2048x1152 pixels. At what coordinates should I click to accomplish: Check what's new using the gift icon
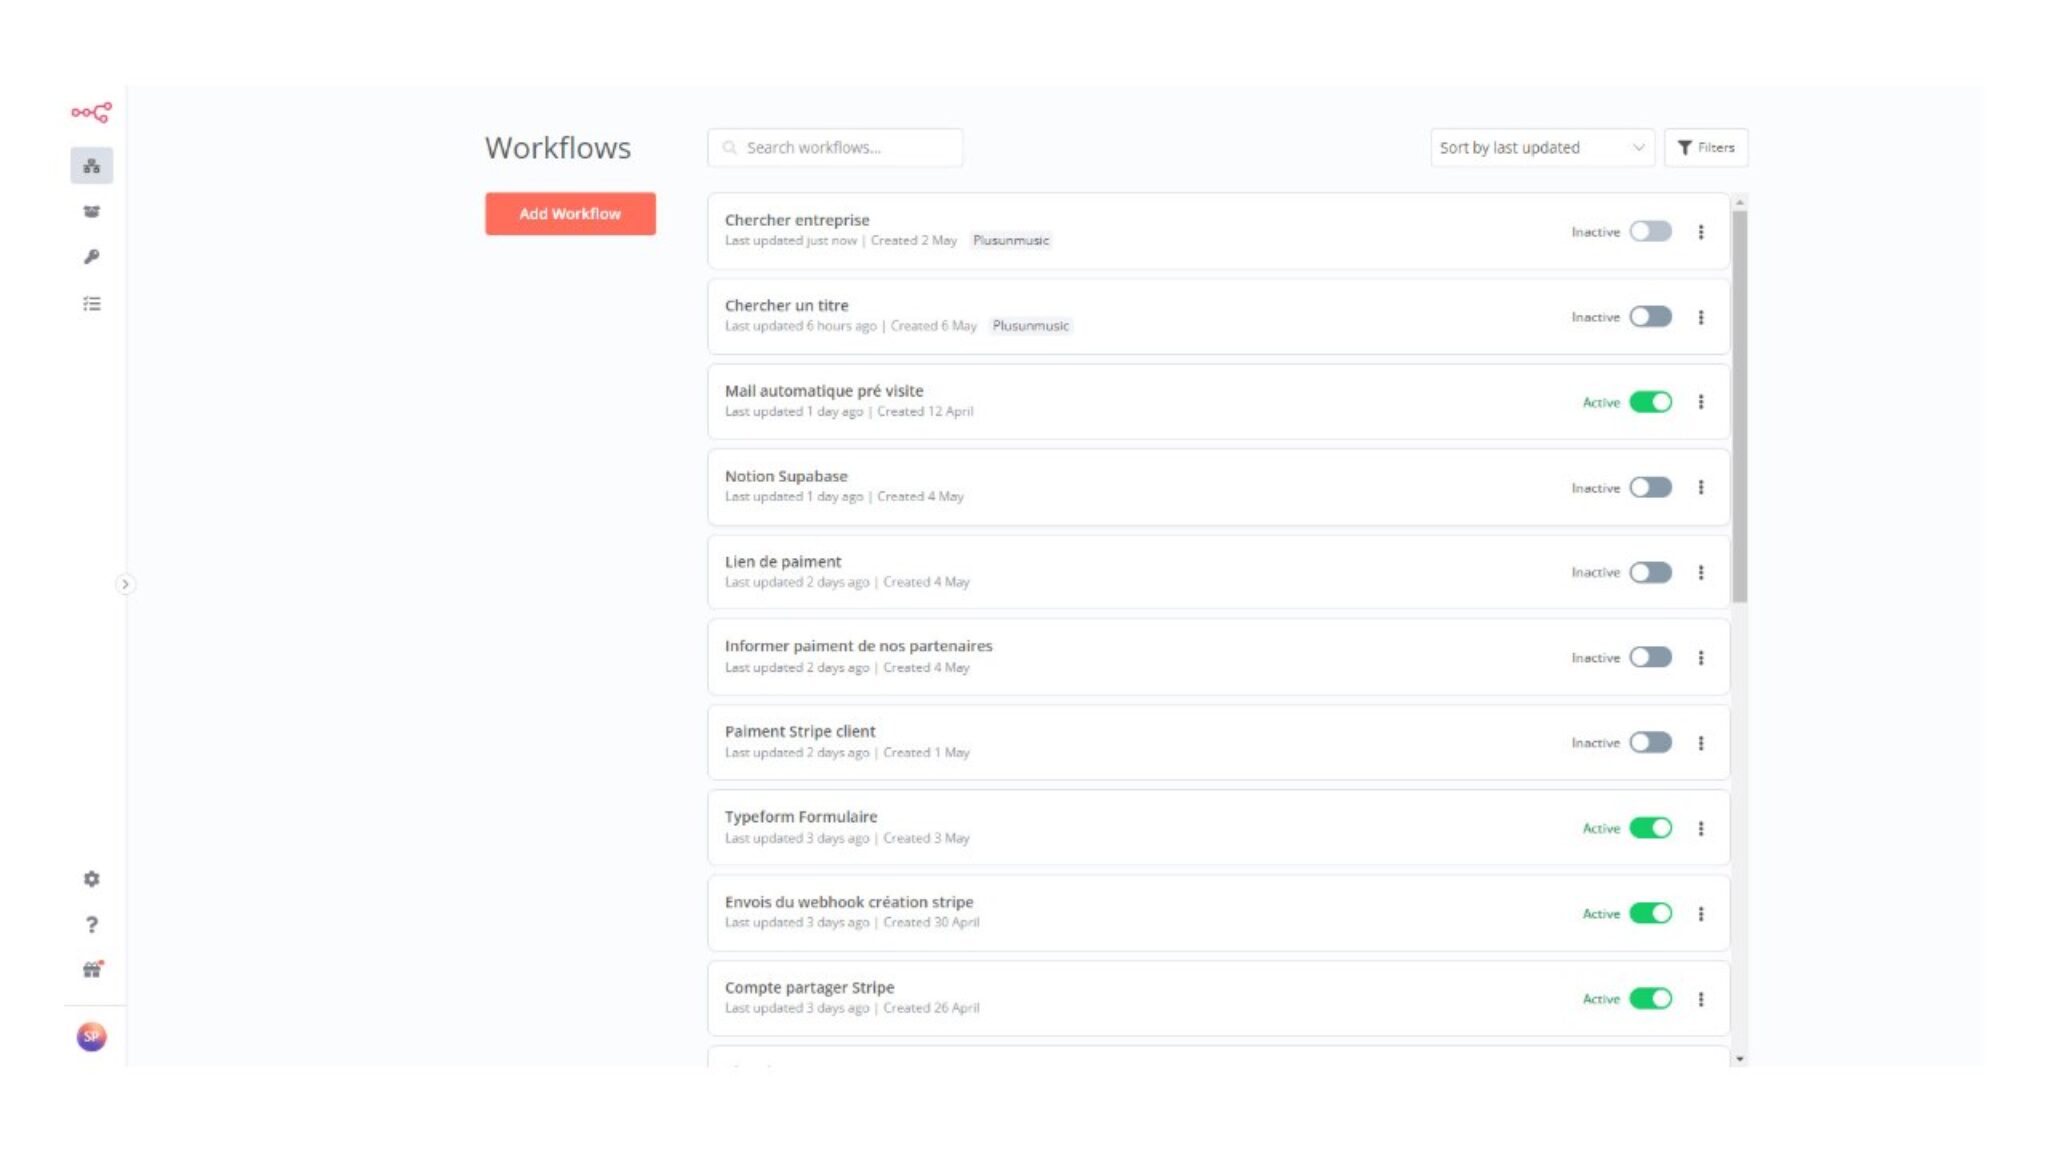[x=92, y=969]
